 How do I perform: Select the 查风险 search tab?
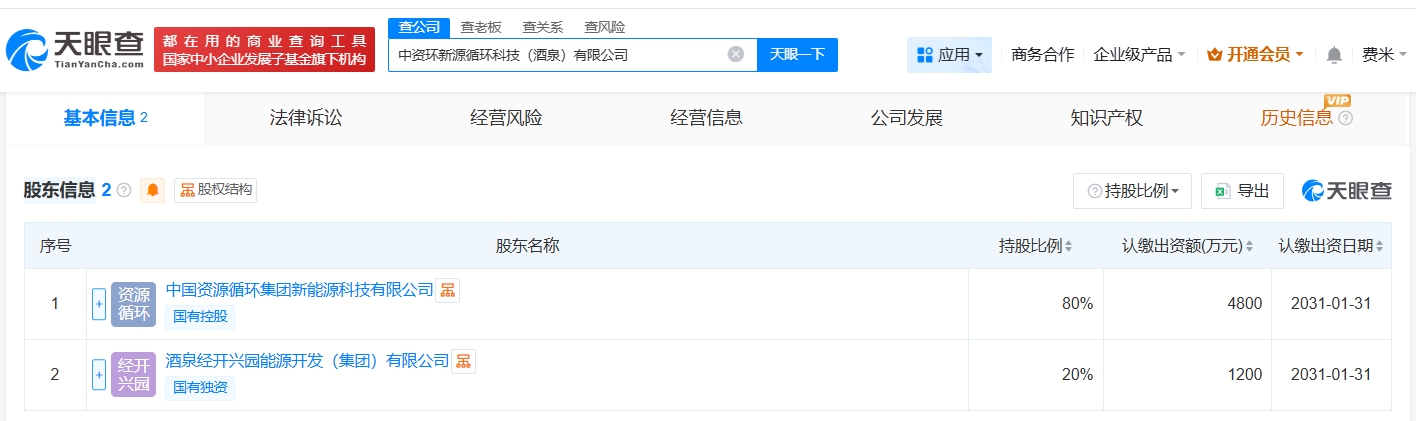(x=605, y=27)
